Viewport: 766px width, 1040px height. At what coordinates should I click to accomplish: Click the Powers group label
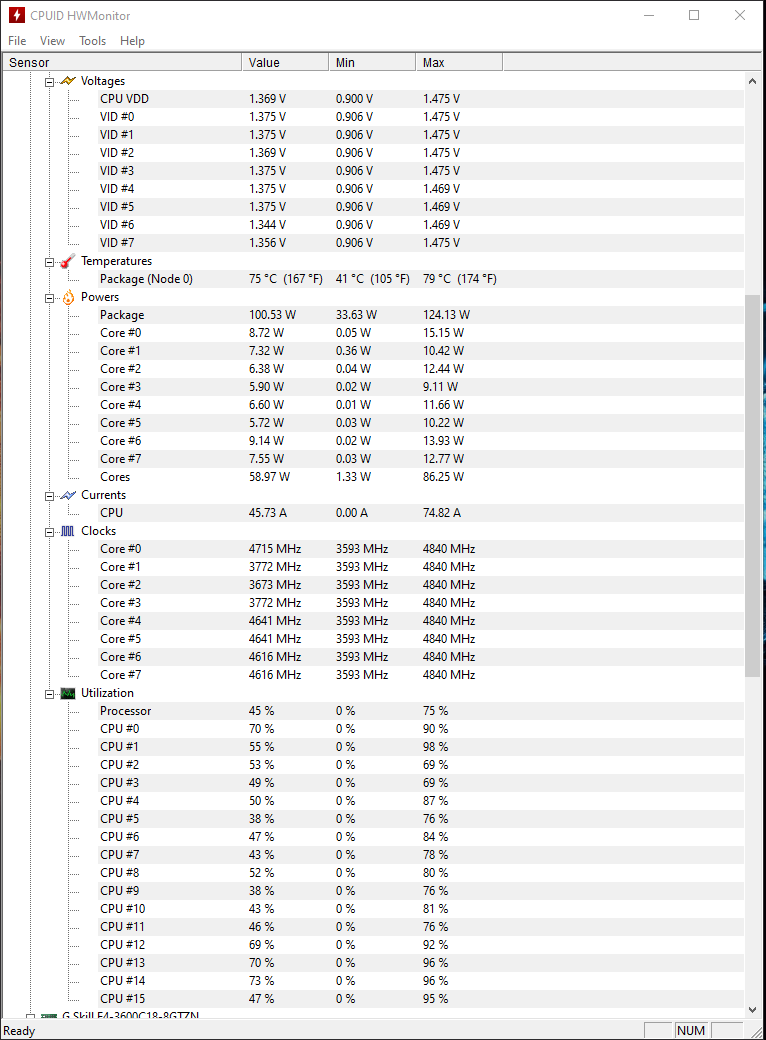tap(99, 296)
